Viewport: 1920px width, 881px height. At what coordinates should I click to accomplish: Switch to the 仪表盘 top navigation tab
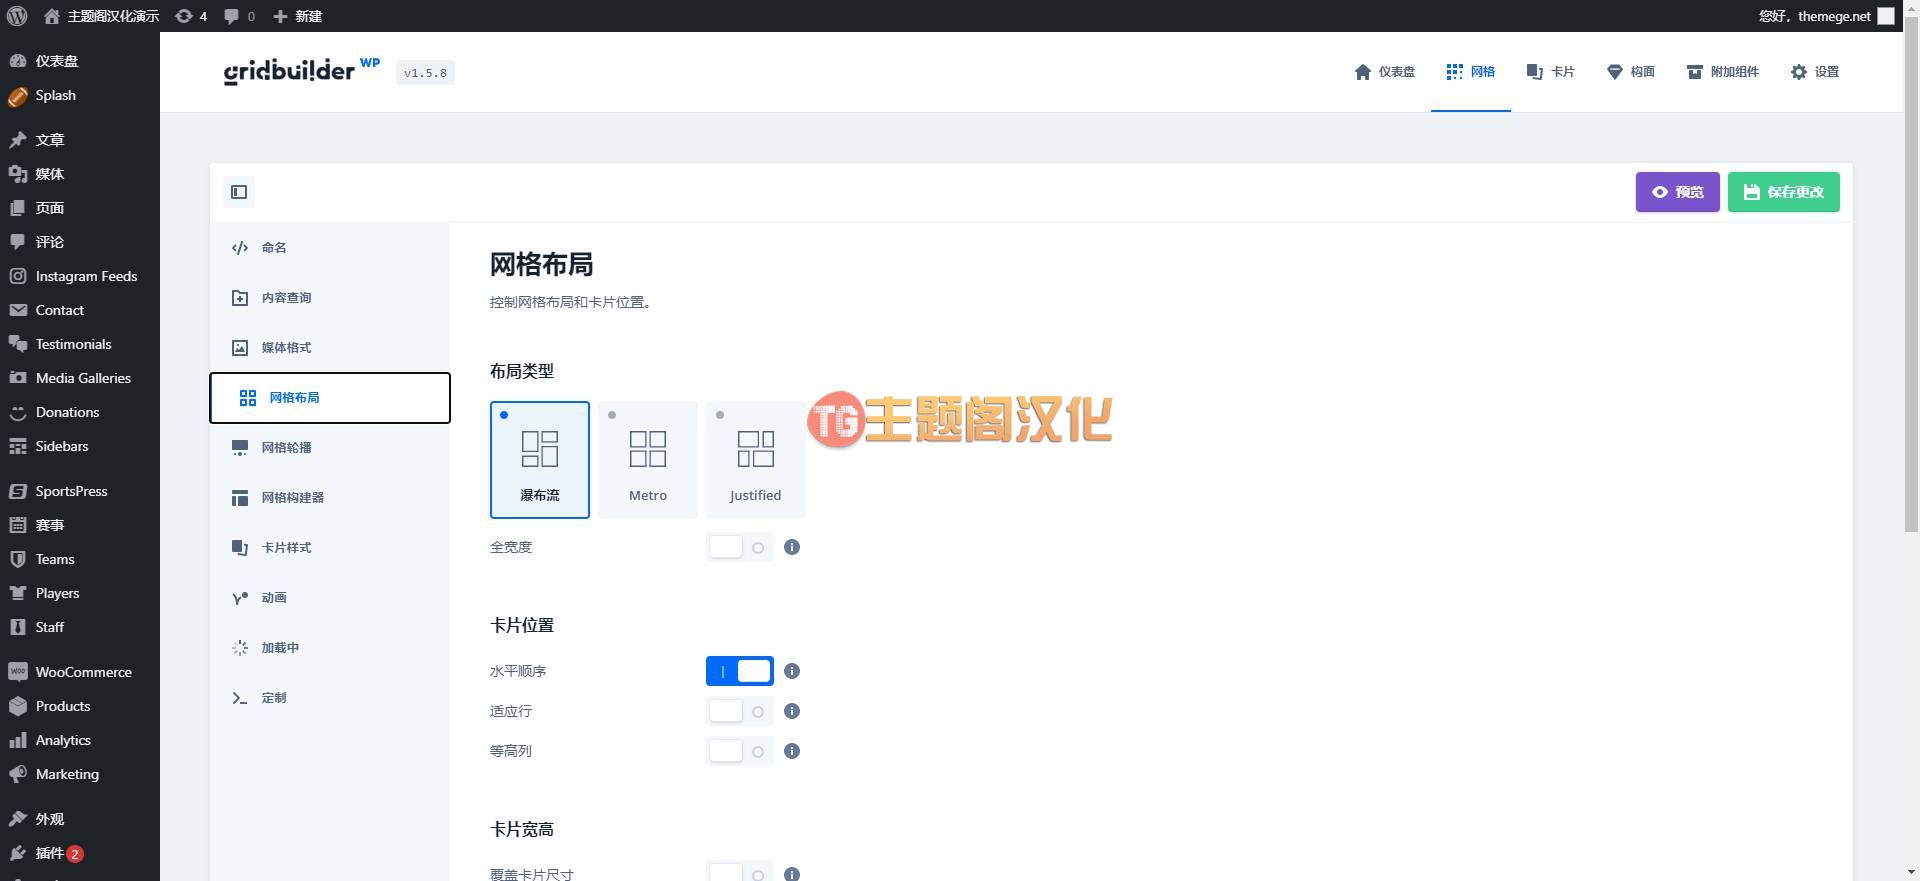click(x=1385, y=72)
